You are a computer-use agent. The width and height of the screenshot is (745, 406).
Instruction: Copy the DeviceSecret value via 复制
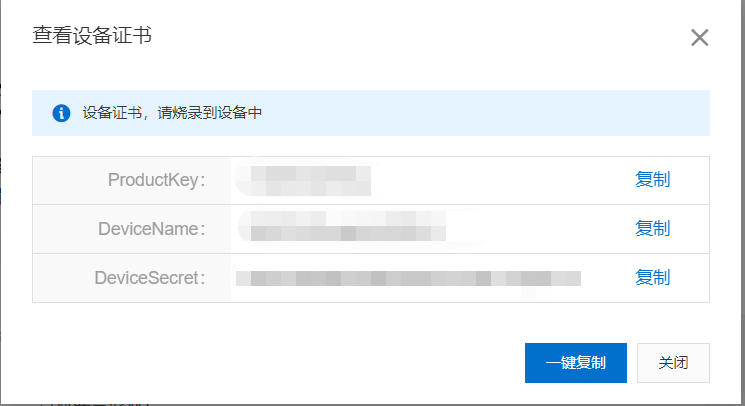[652, 277]
